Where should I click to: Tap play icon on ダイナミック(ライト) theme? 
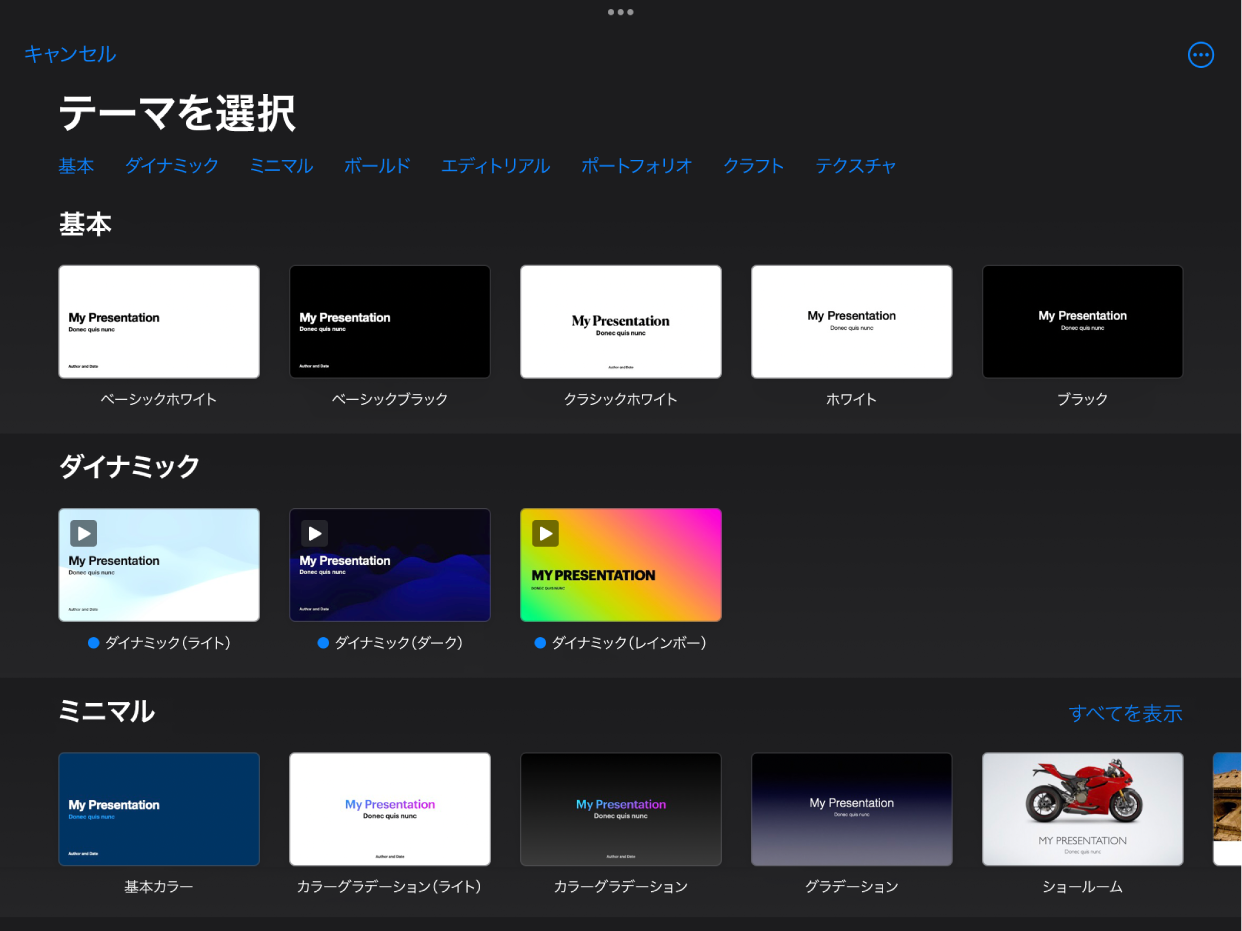(83, 533)
